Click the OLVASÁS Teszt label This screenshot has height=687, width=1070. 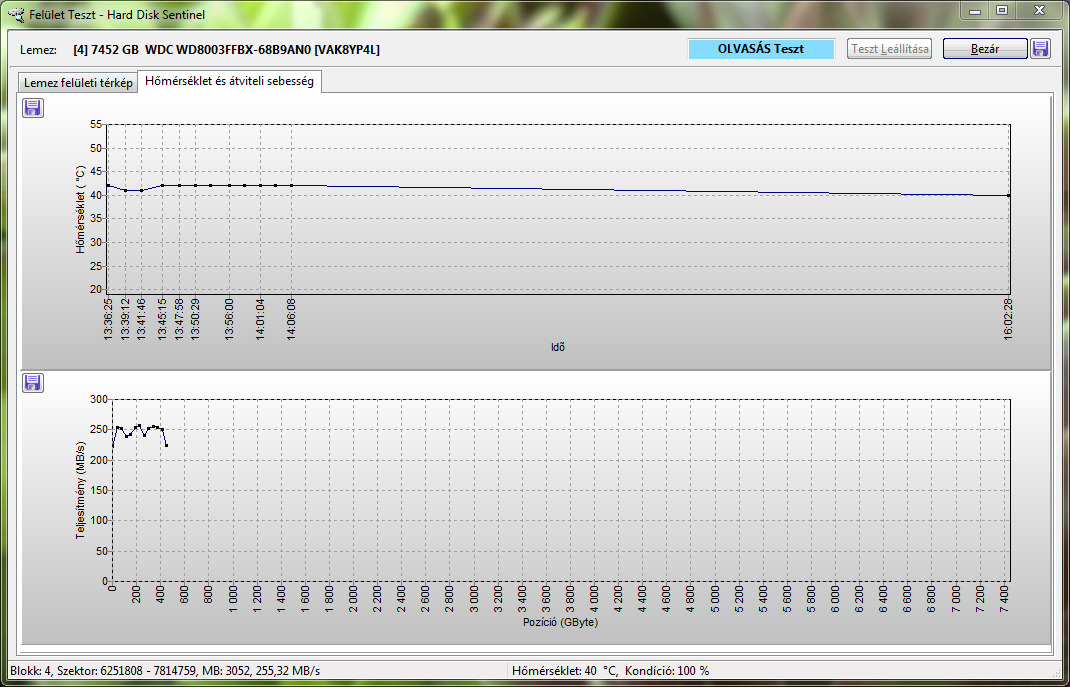tap(761, 49)
